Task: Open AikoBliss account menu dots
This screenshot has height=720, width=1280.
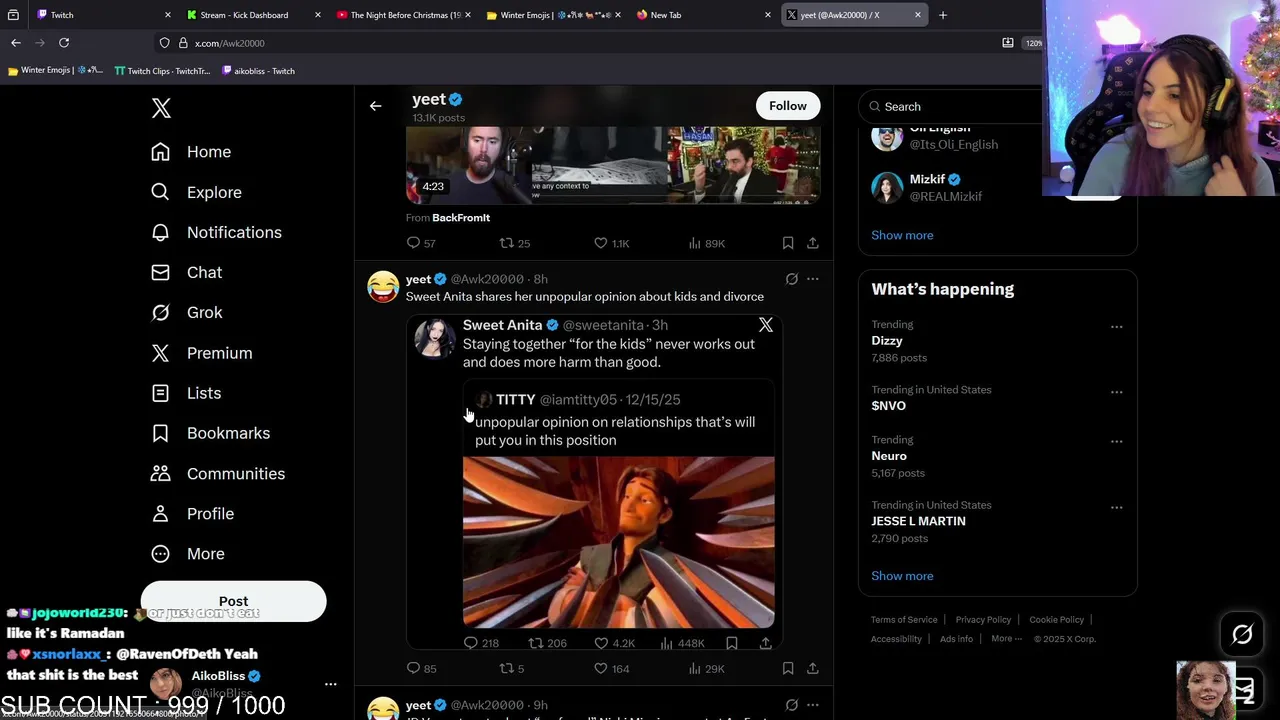Action: click(x=331, y=684)
